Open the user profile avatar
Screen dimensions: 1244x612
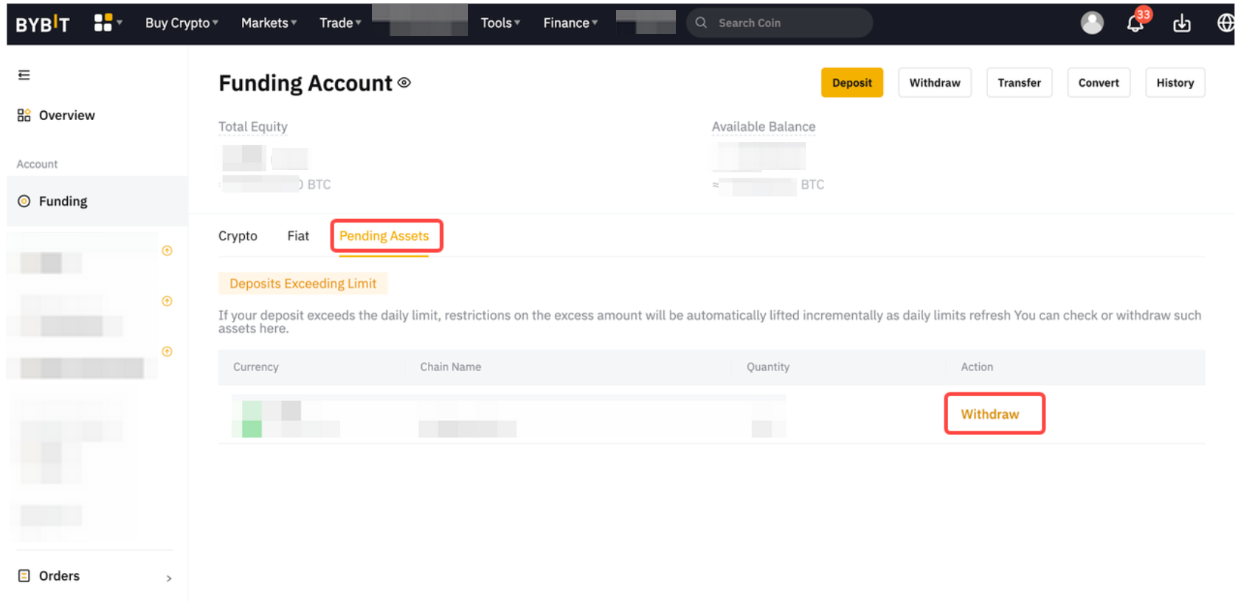(1092, 23)
